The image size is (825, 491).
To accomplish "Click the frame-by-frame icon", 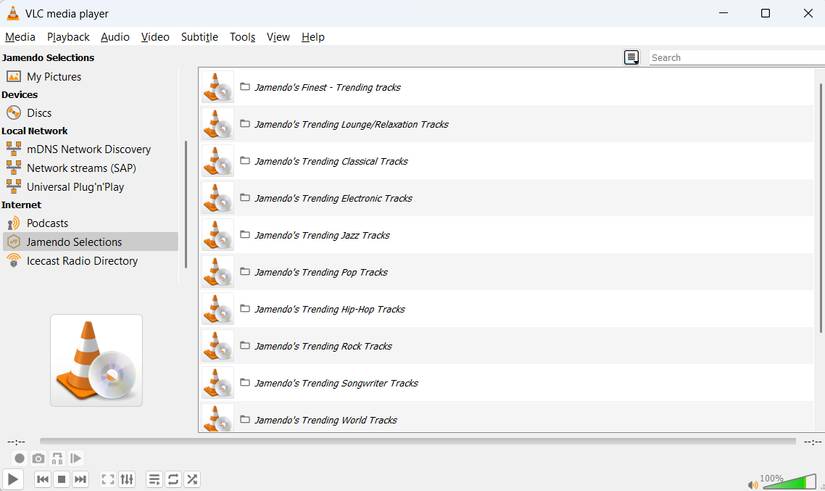I will pyautogui.click(x=76, y=458).
